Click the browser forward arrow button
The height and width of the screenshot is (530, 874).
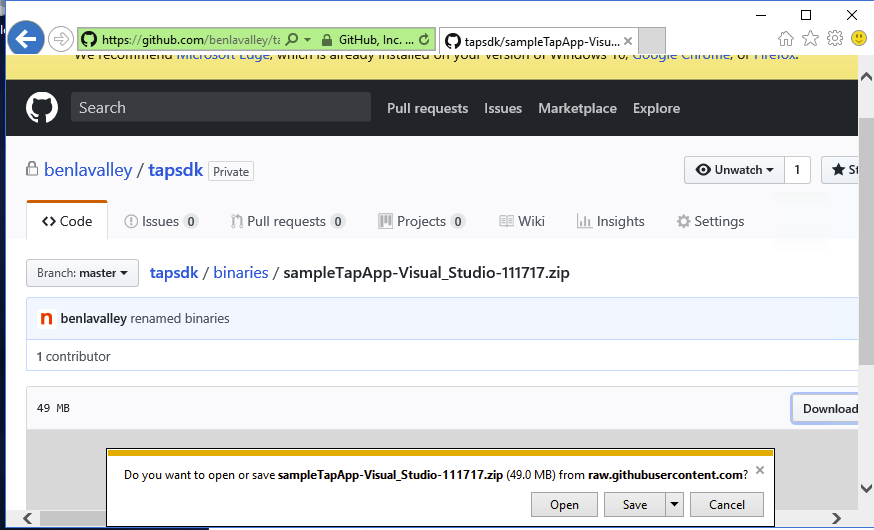(61, 39)
